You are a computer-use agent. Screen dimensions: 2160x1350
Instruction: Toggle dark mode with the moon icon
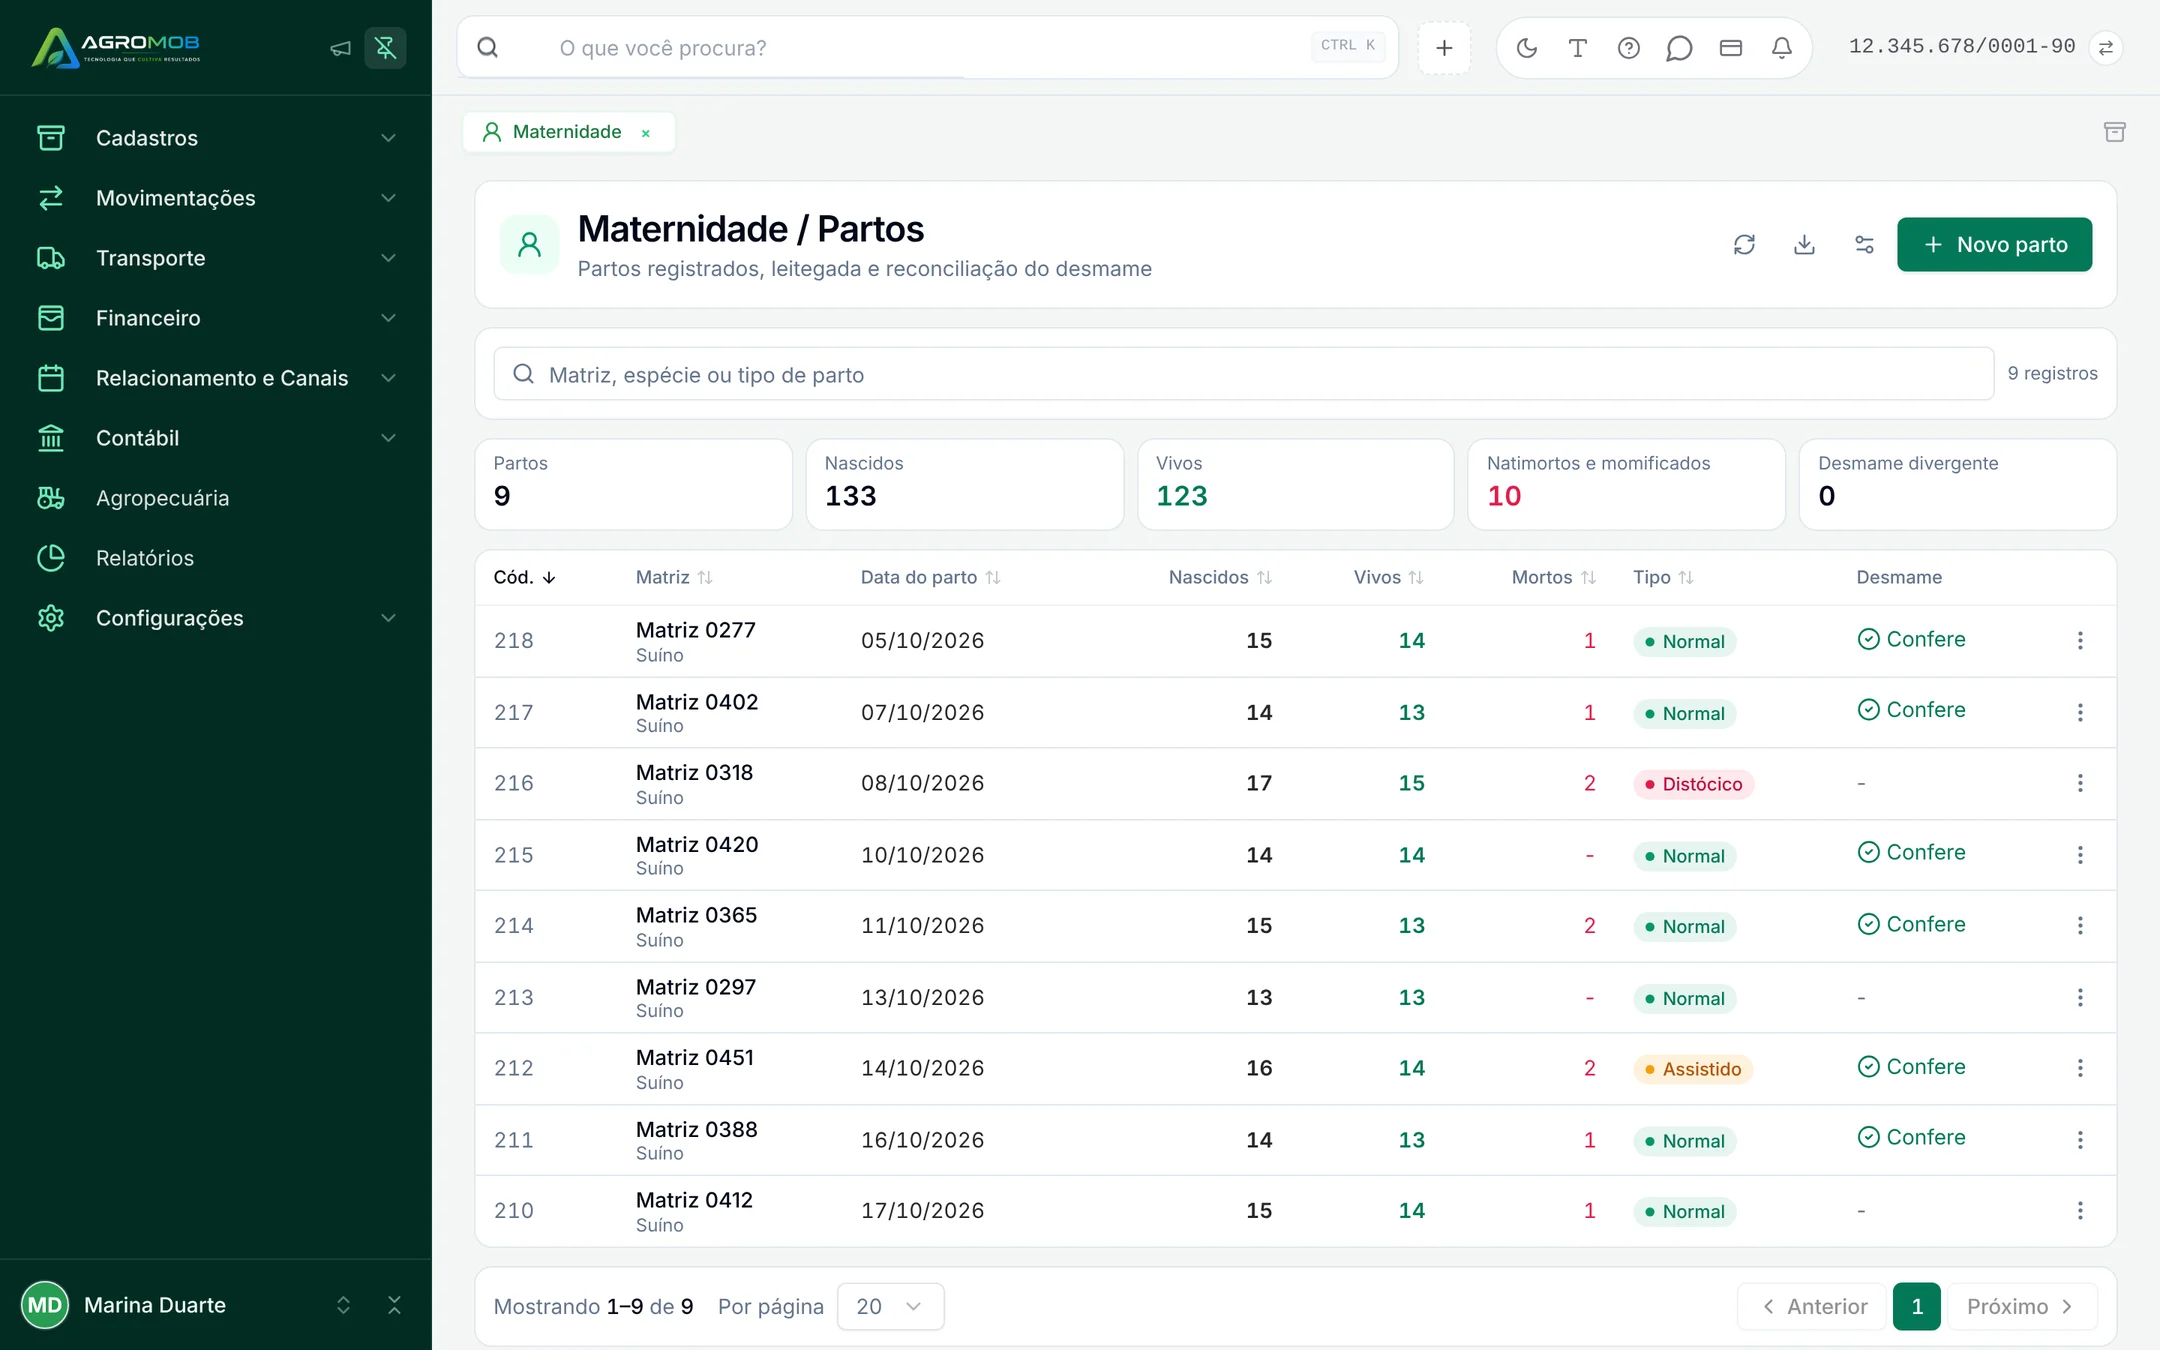pyautogui.click(x=1526, y=47)
